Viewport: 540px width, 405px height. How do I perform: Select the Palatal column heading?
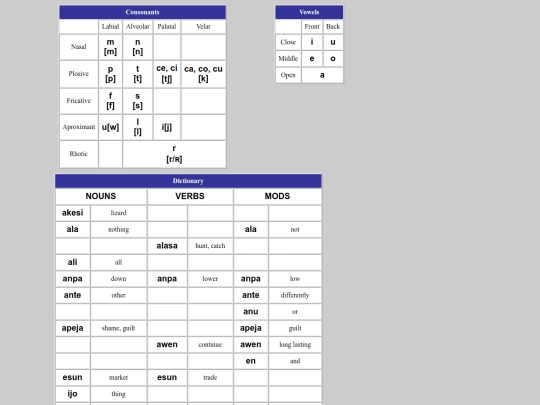(x=167, y=27)
